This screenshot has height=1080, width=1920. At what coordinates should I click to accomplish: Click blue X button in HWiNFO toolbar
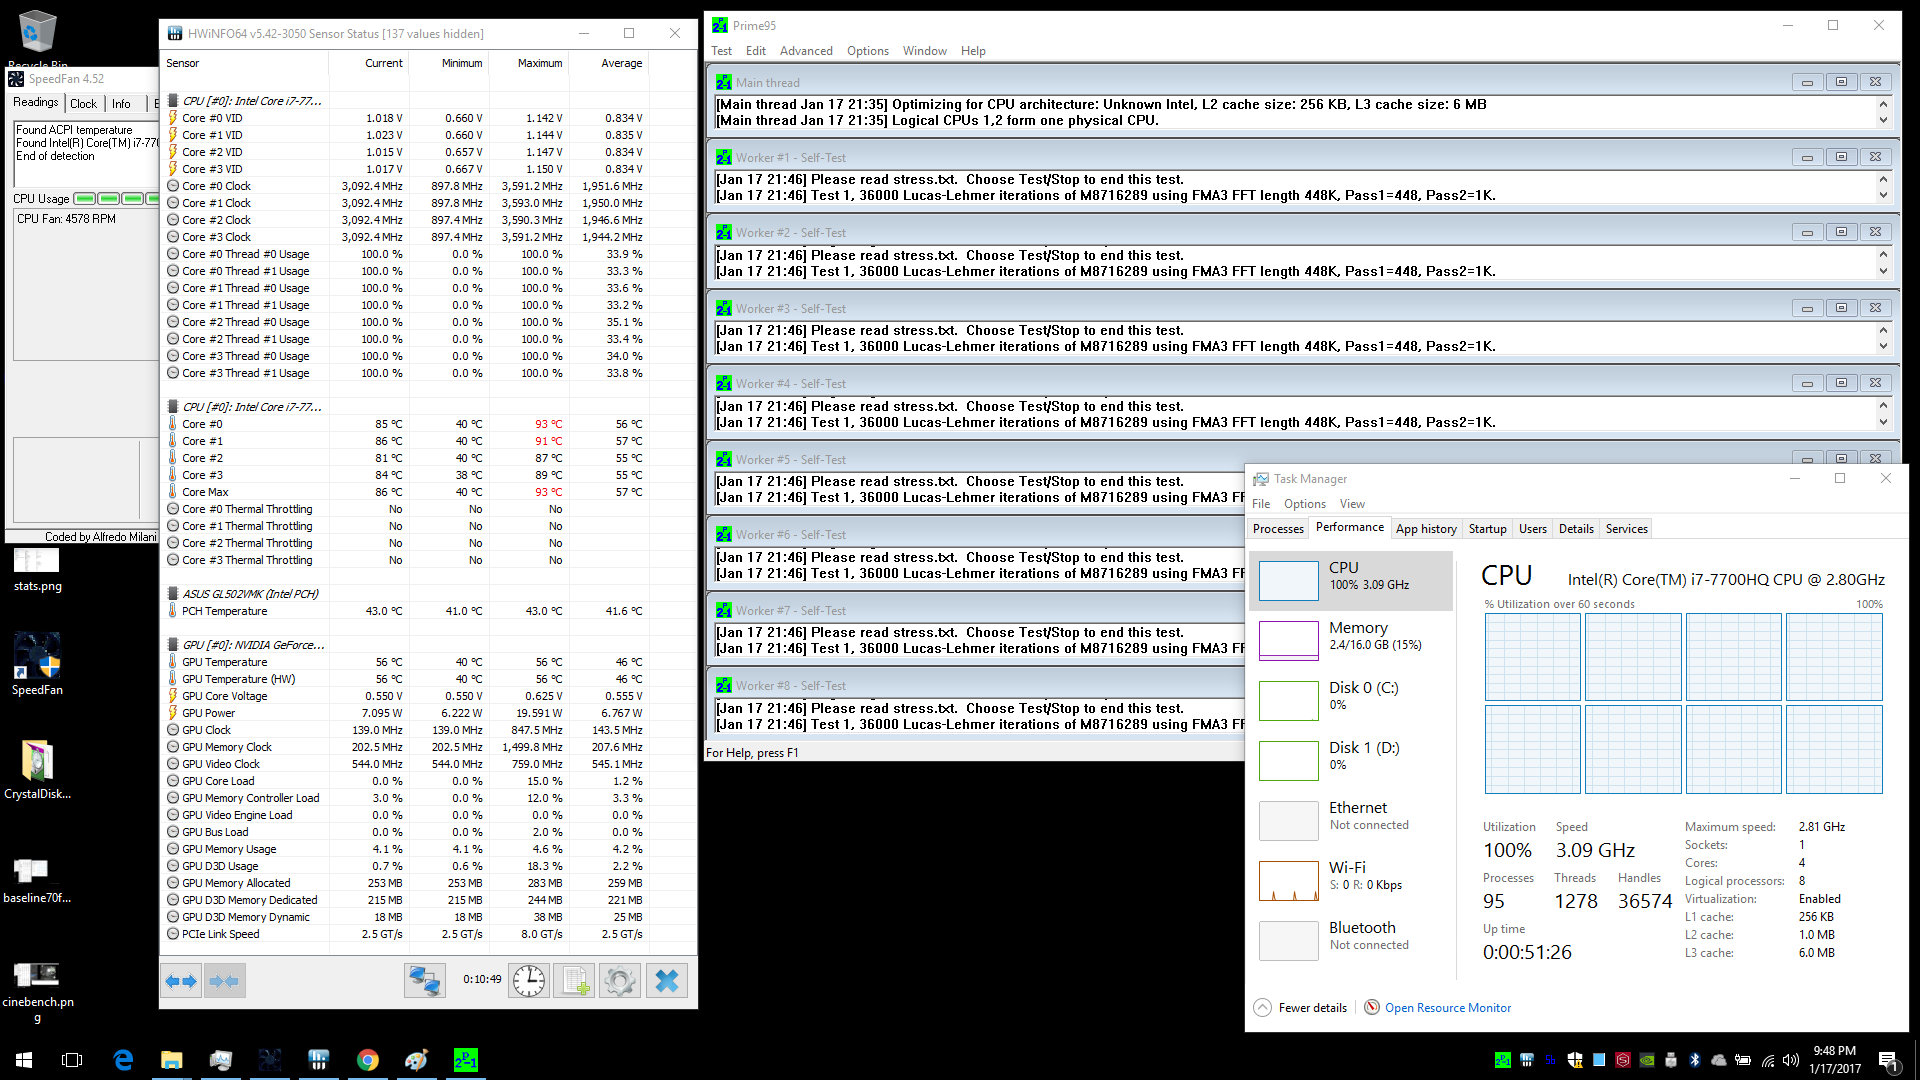[x=667, y=981]
